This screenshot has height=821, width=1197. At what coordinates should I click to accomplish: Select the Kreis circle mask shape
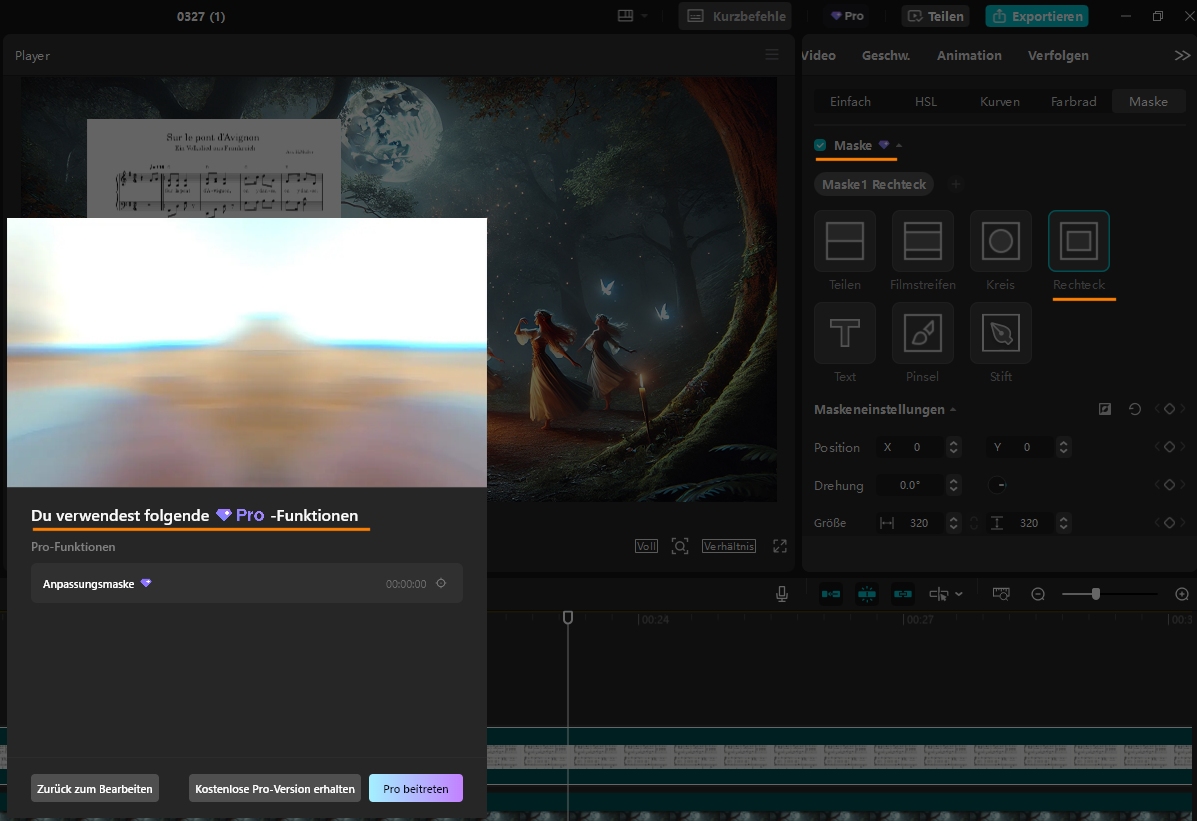click(x=1000, y=241)
